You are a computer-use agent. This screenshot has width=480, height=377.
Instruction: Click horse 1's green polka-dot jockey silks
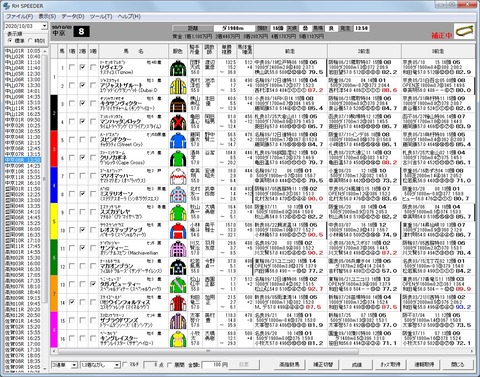178,68
